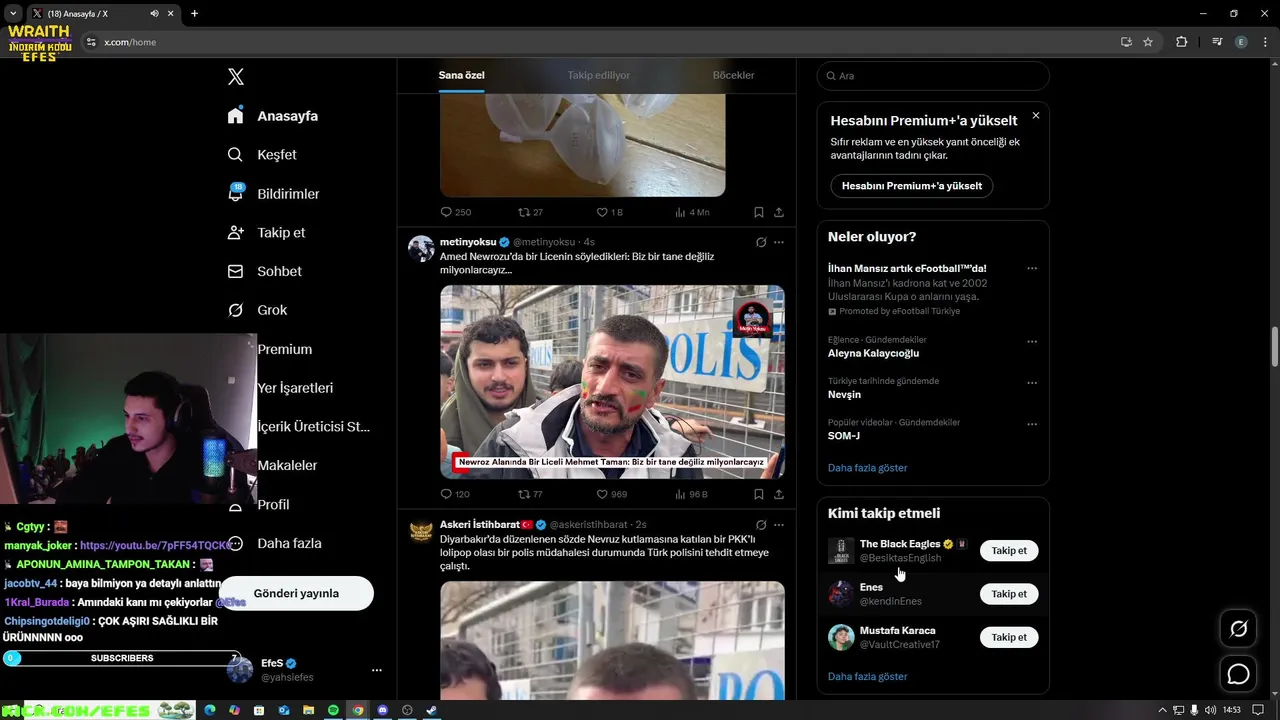Click the Ara search field
1280x720 pixels.
tap(933, 76)
